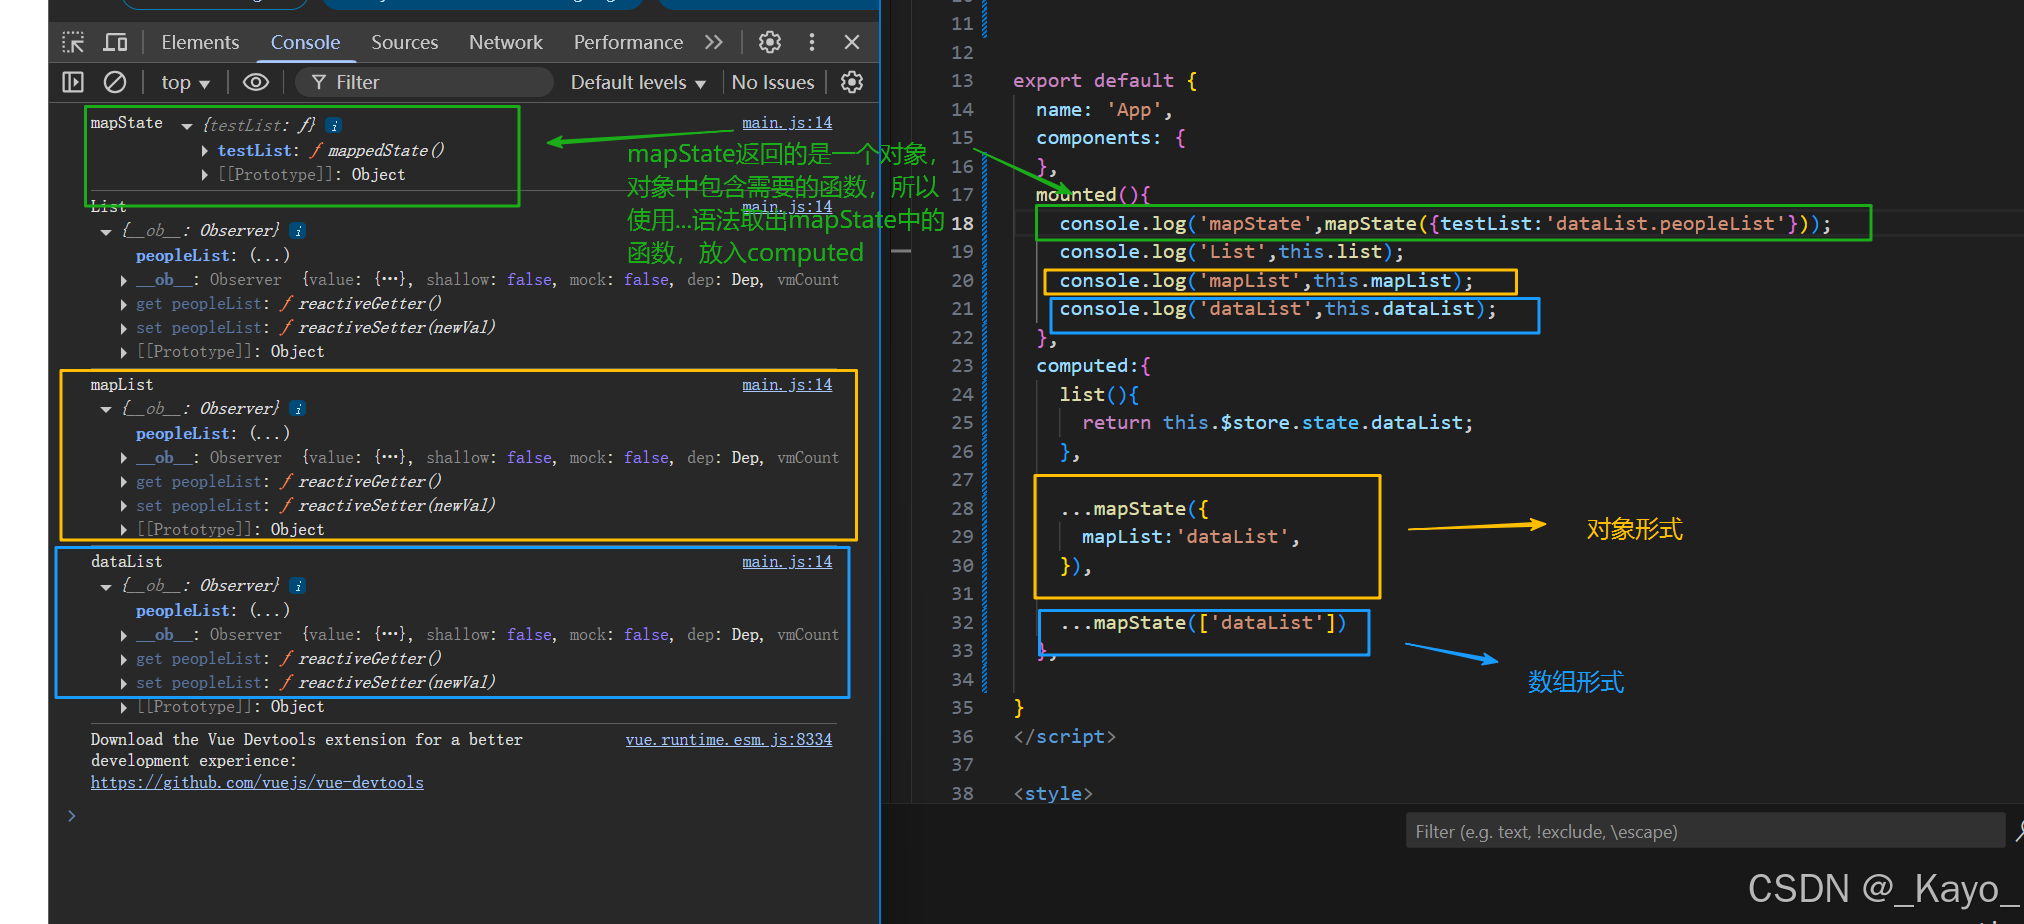Show more DevTools tabs chevron
The image size is (2024, 924).
pos(713,42)
